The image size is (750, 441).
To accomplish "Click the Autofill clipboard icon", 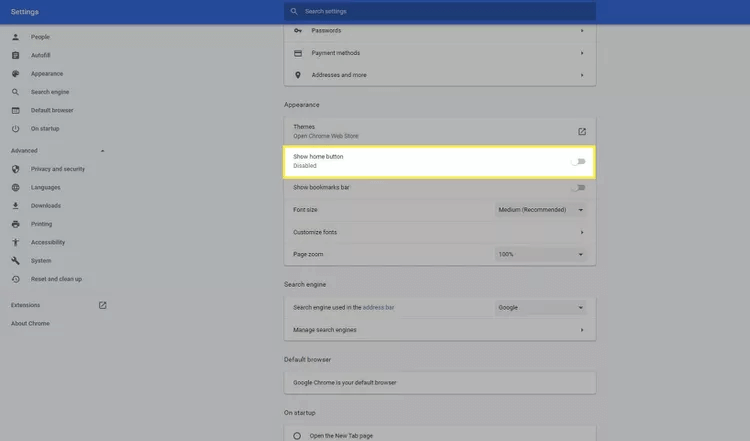I will pos(15,55).
